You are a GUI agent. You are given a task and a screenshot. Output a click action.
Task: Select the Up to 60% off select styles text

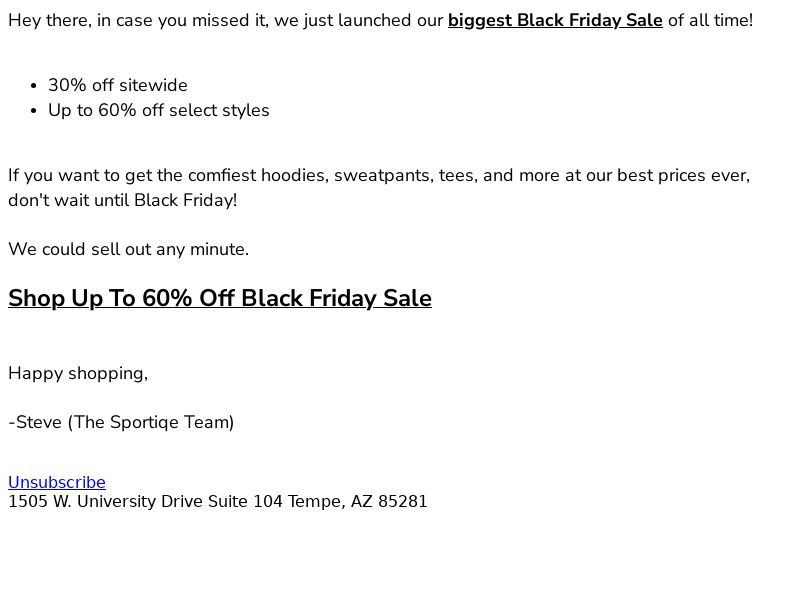tap(159, 110)
